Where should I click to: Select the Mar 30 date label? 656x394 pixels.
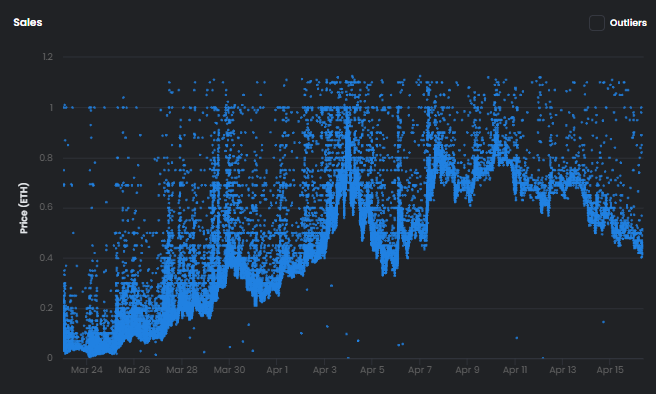tap(229, 370)
